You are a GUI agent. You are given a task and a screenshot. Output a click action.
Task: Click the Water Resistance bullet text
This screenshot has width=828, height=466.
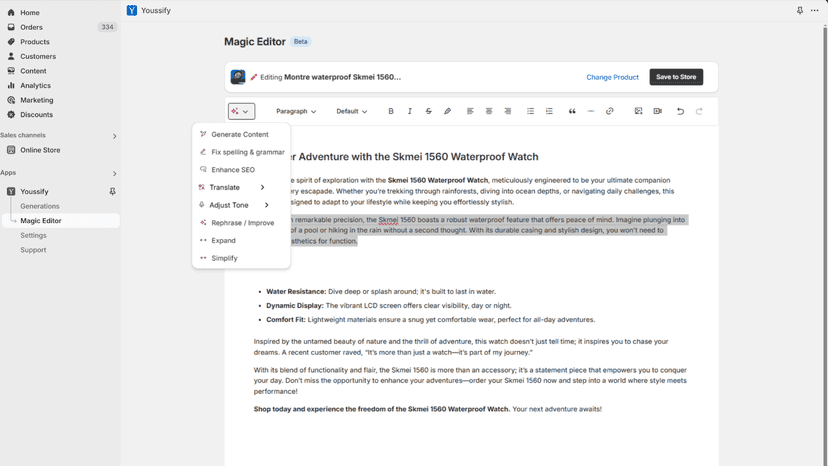(381, 292)
